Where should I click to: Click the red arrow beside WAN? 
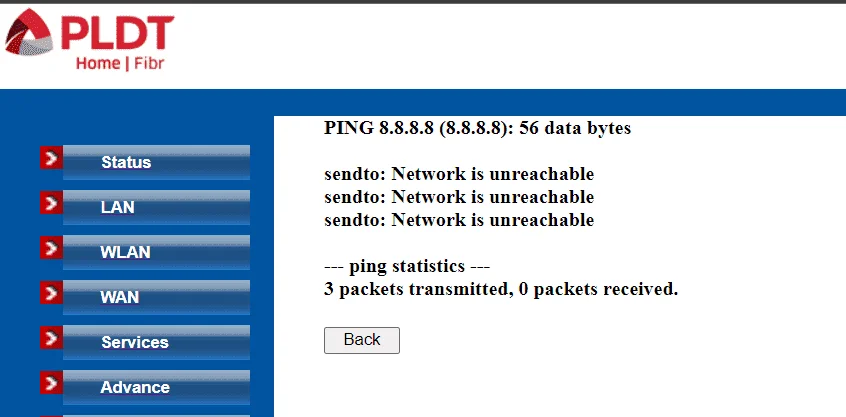coord(51,293)
